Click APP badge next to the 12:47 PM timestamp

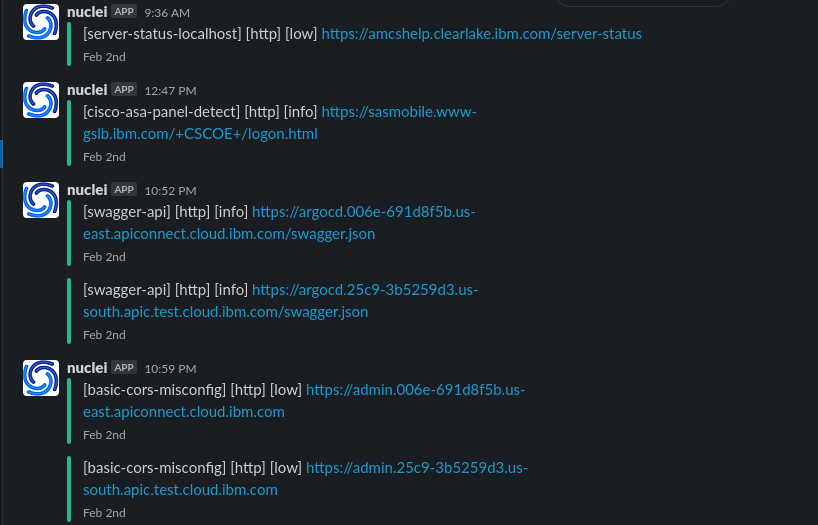(x=124, y=90)
